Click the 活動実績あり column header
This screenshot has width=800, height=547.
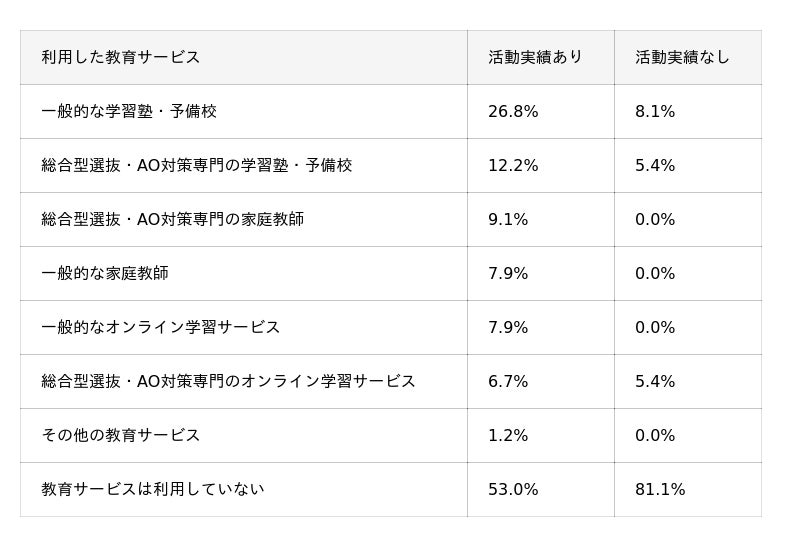click(535, 58)
